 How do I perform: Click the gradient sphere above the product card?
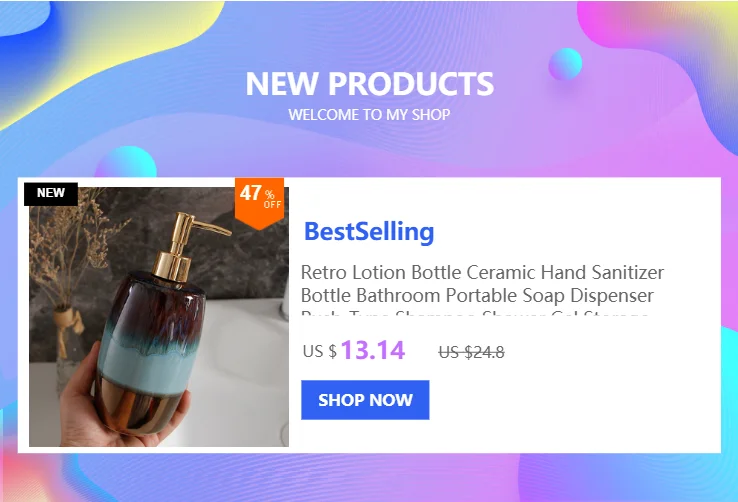[x=126, y=162]
